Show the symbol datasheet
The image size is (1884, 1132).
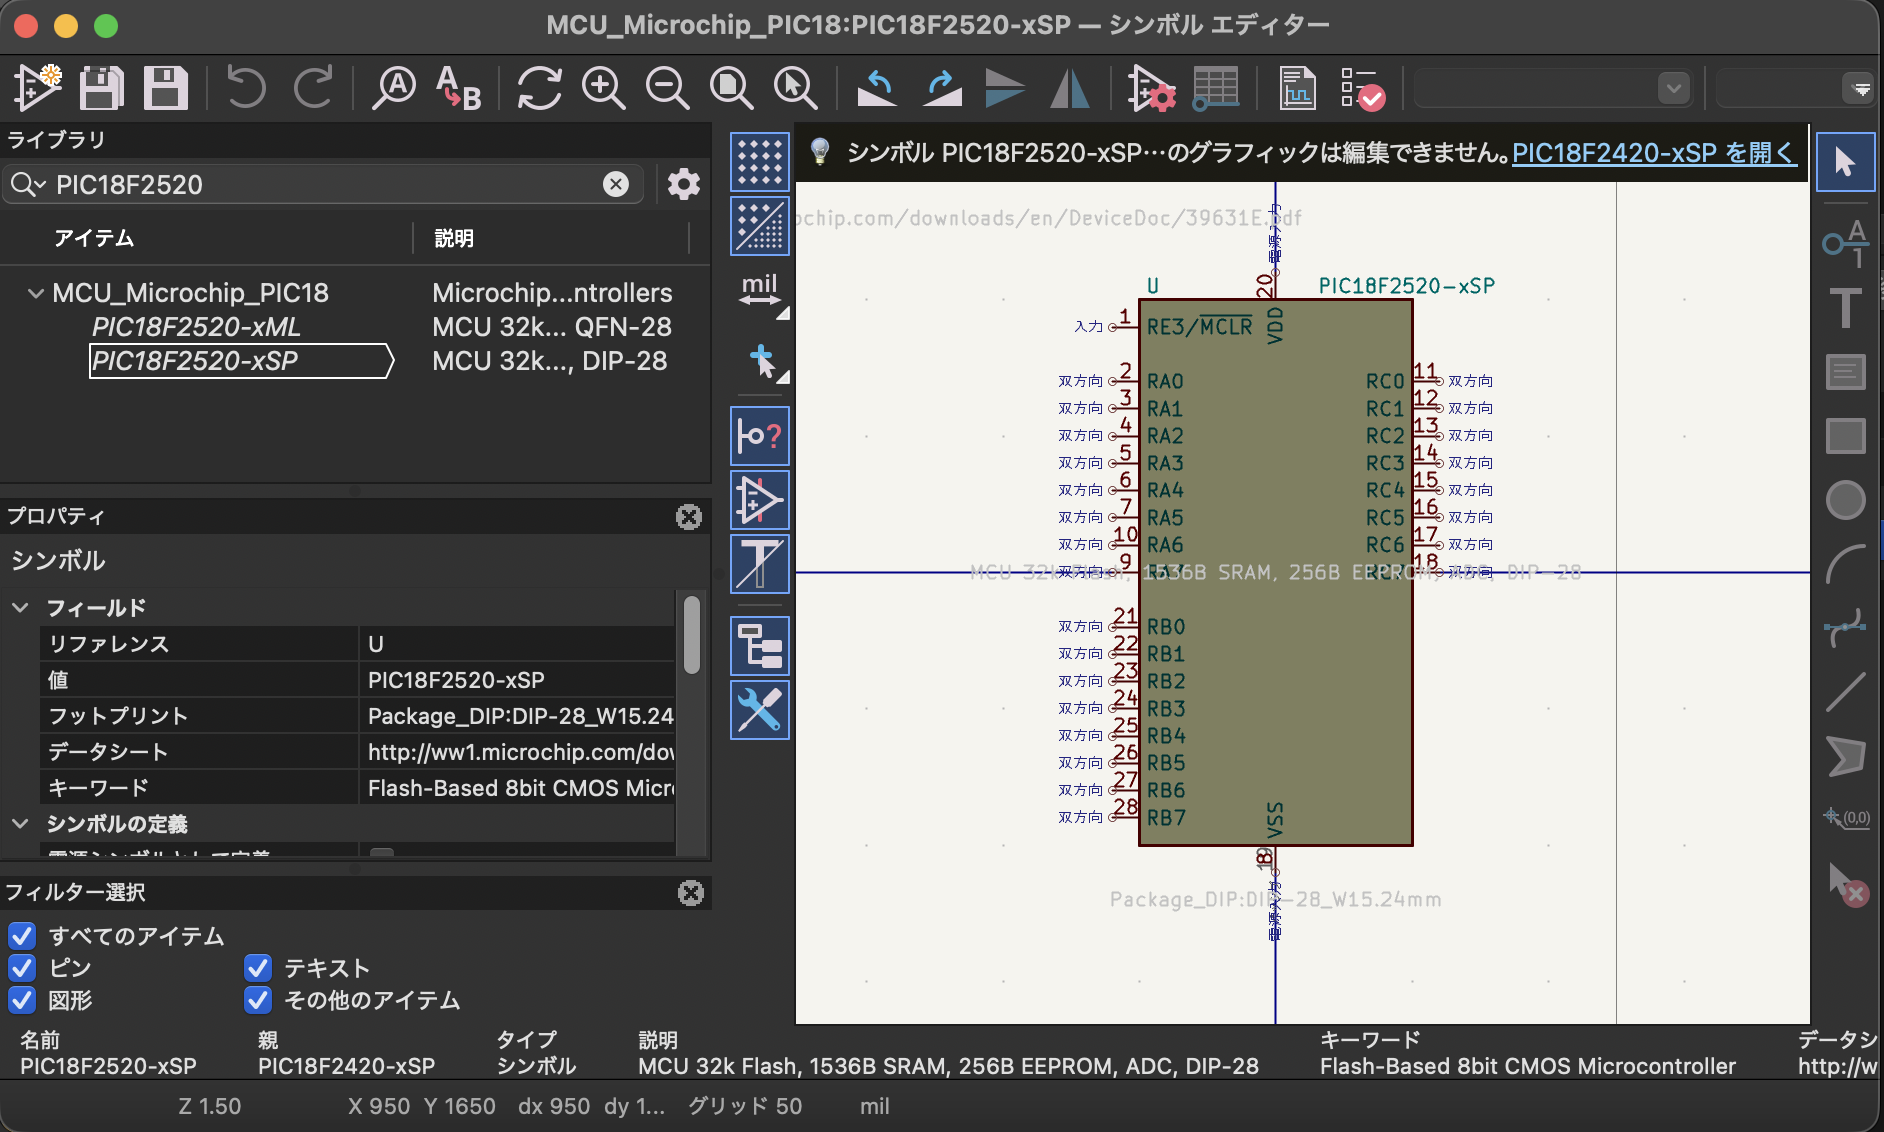(1297, 88)
